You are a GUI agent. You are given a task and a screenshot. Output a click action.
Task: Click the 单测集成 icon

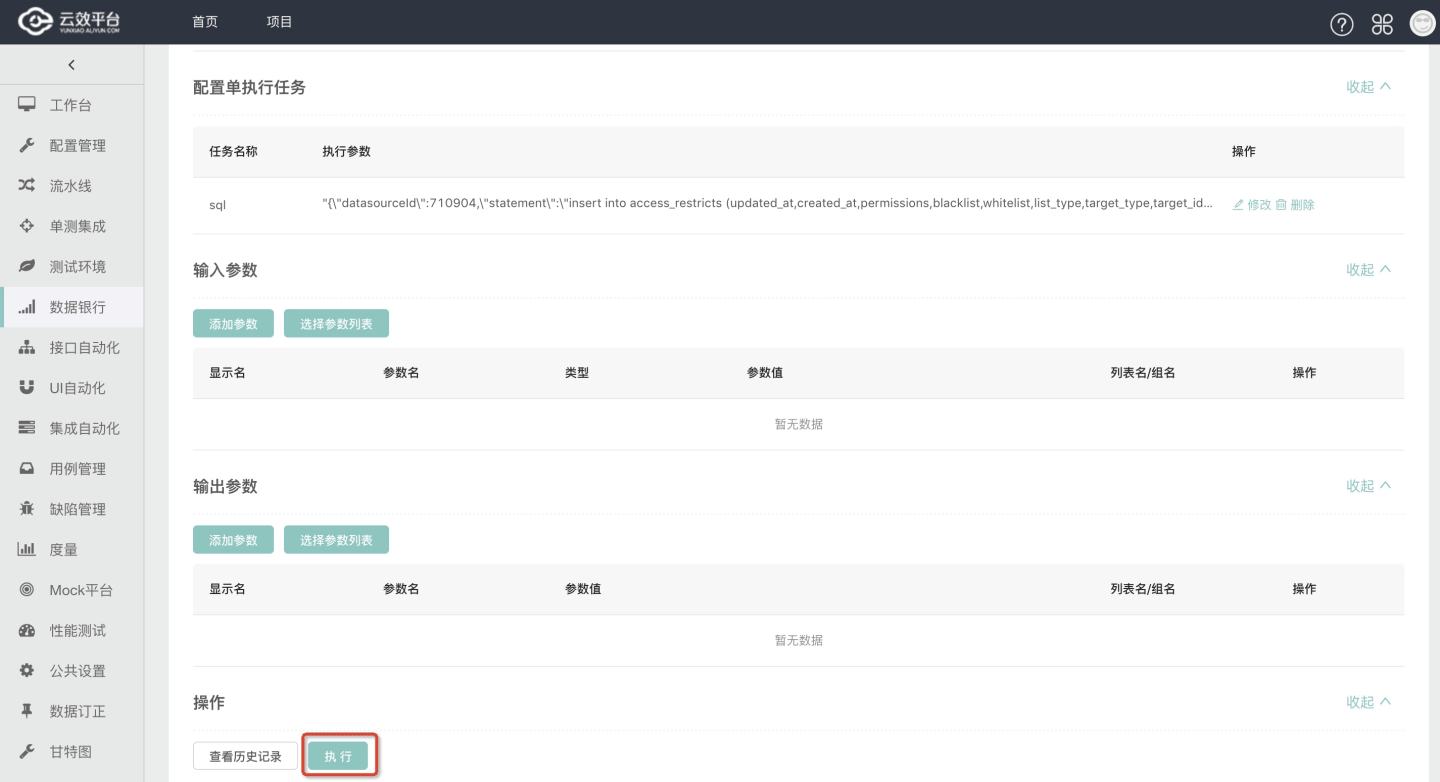(x=27, y=226)
